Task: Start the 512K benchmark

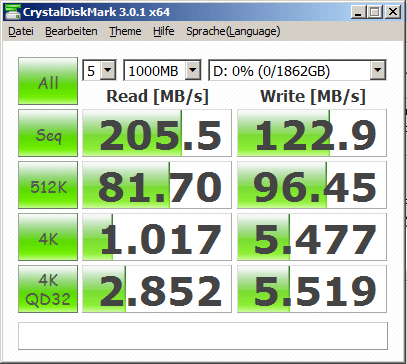Action: tap(48, 185)
